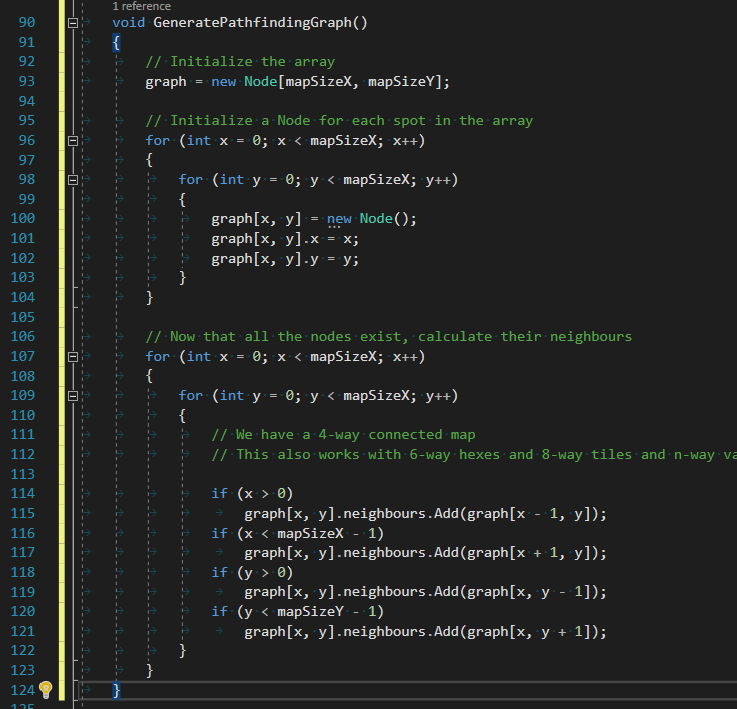Screen dimensions: 737x709
Task: Click the GeneratePathfindingGraph method name
Action: [x=252, y=23]
